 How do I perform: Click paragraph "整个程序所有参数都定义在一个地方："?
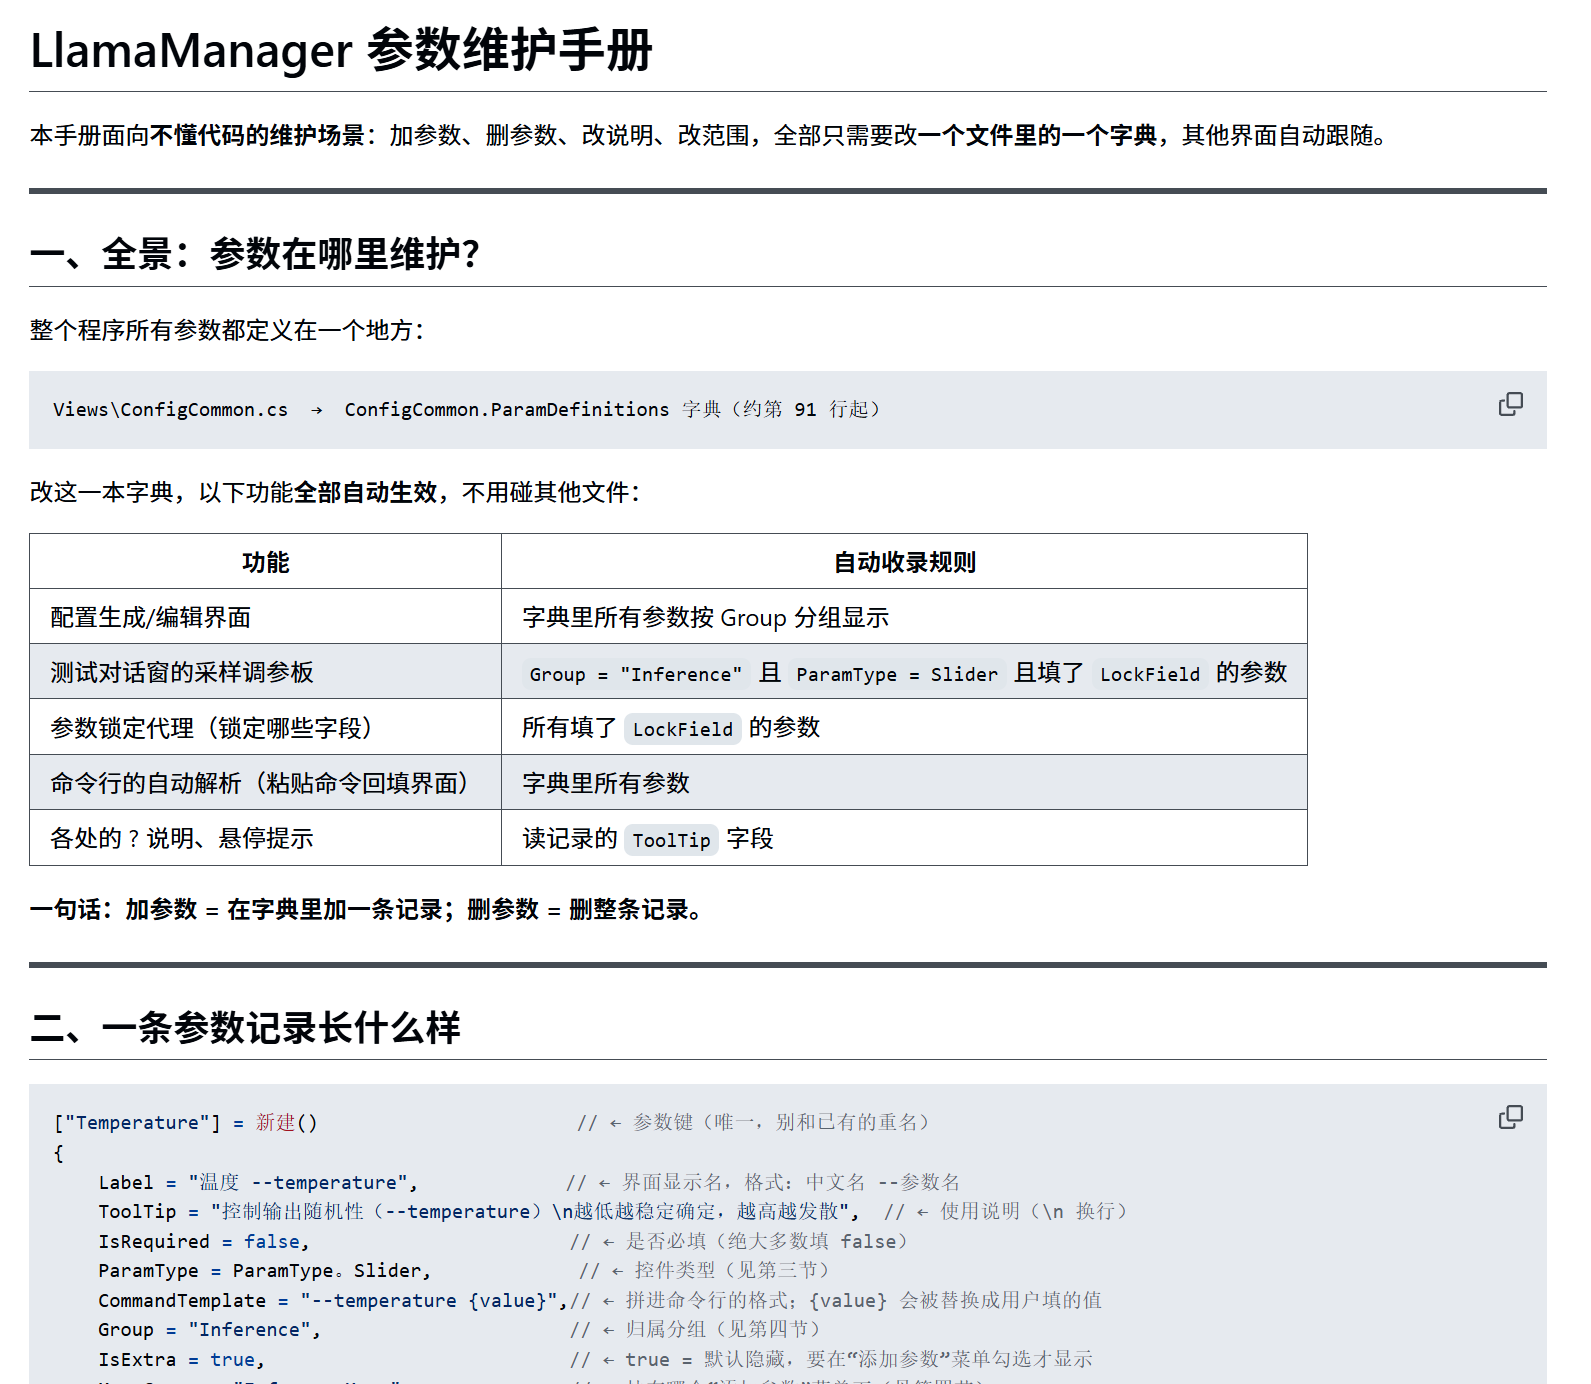[227, 330]
